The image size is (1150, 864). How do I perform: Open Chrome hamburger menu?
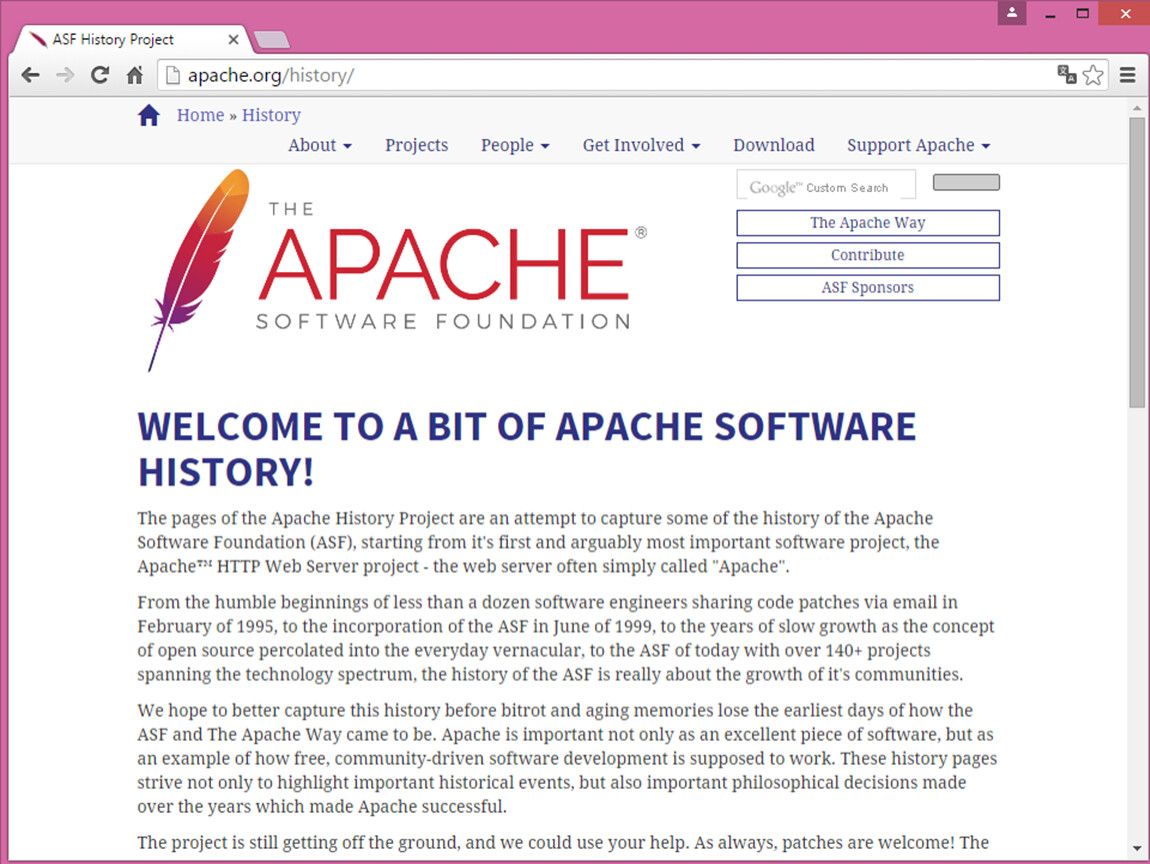(x=1128, y=75)
